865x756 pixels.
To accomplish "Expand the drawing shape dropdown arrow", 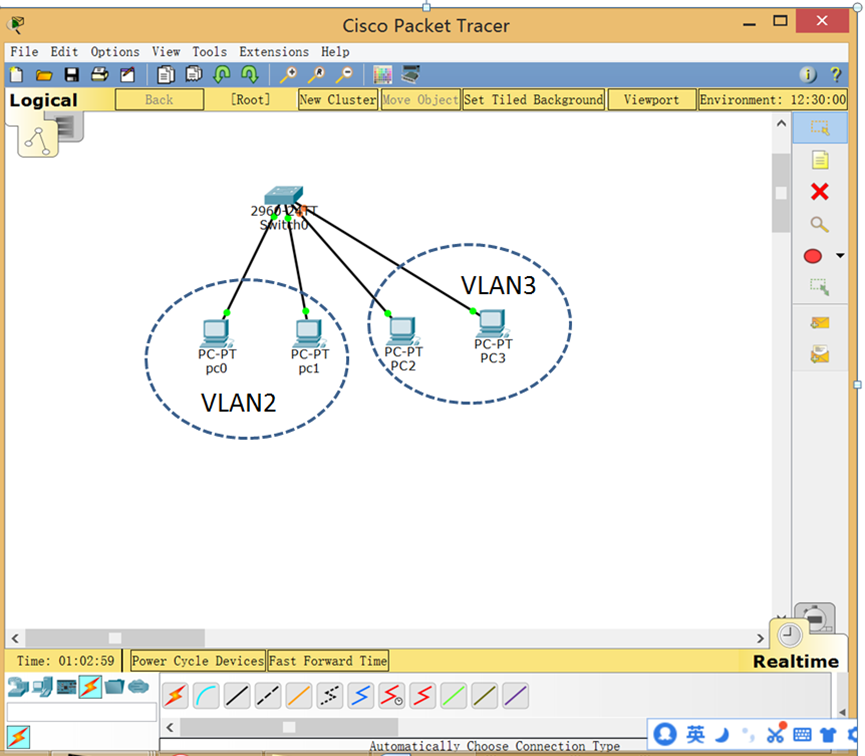I will coord(840,255).
